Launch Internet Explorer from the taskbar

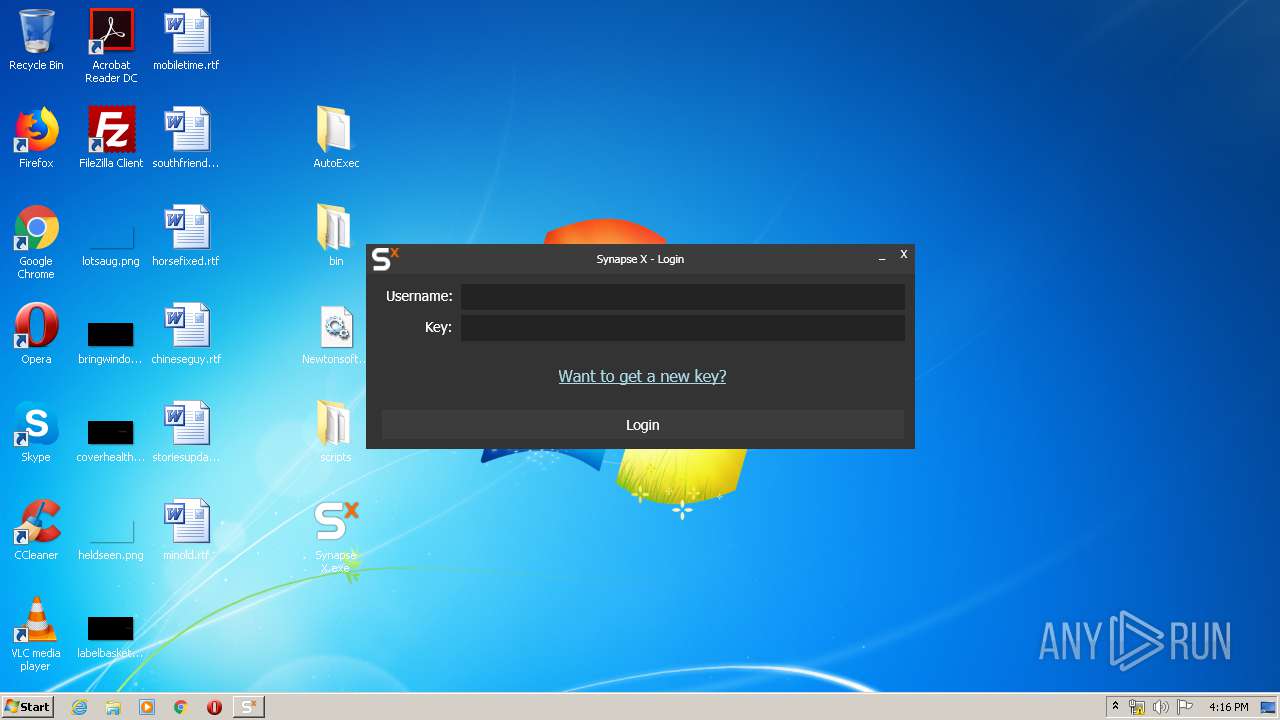[80, 707]
